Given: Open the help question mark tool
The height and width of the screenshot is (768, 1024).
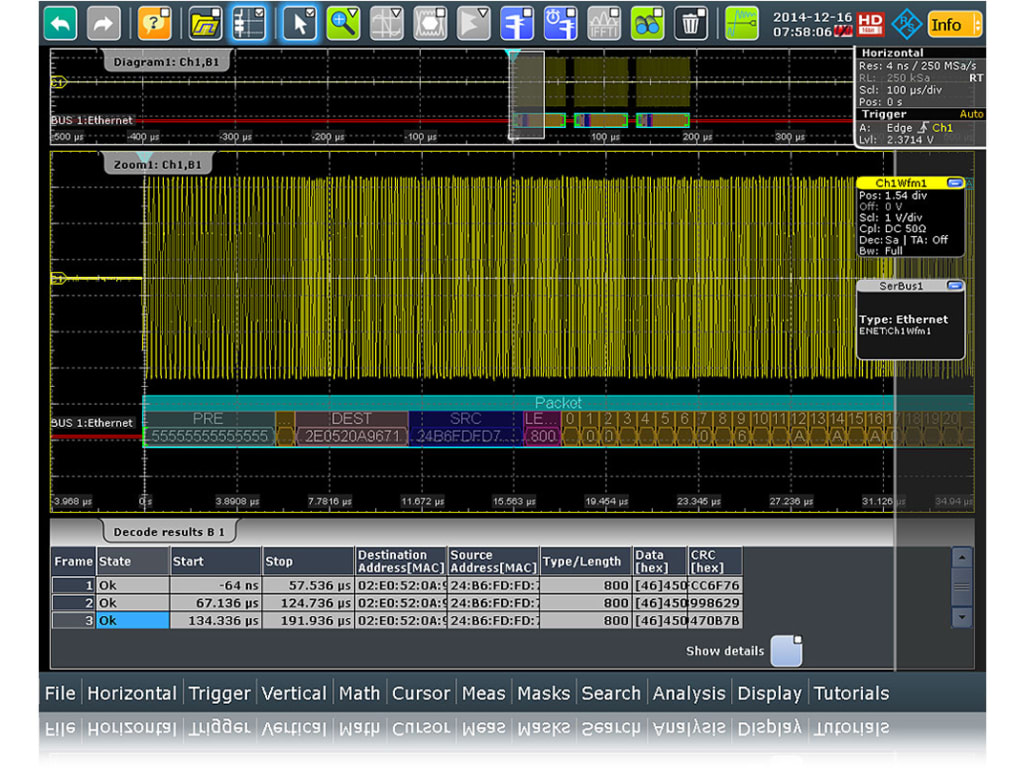Looking at the screenshot, I should (x=154, y=24).
